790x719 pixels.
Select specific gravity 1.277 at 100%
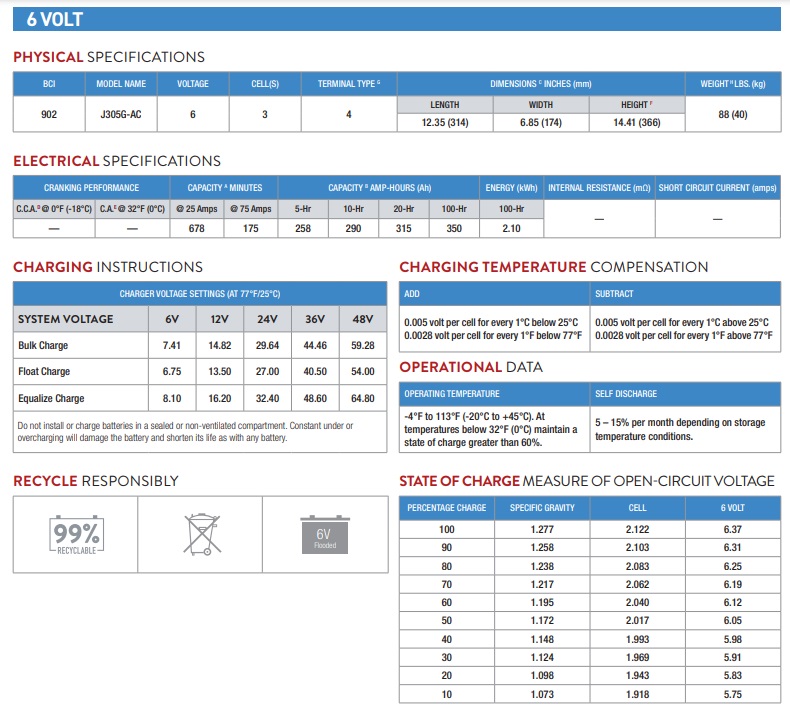pyautogui.click(x=542, y=529)
